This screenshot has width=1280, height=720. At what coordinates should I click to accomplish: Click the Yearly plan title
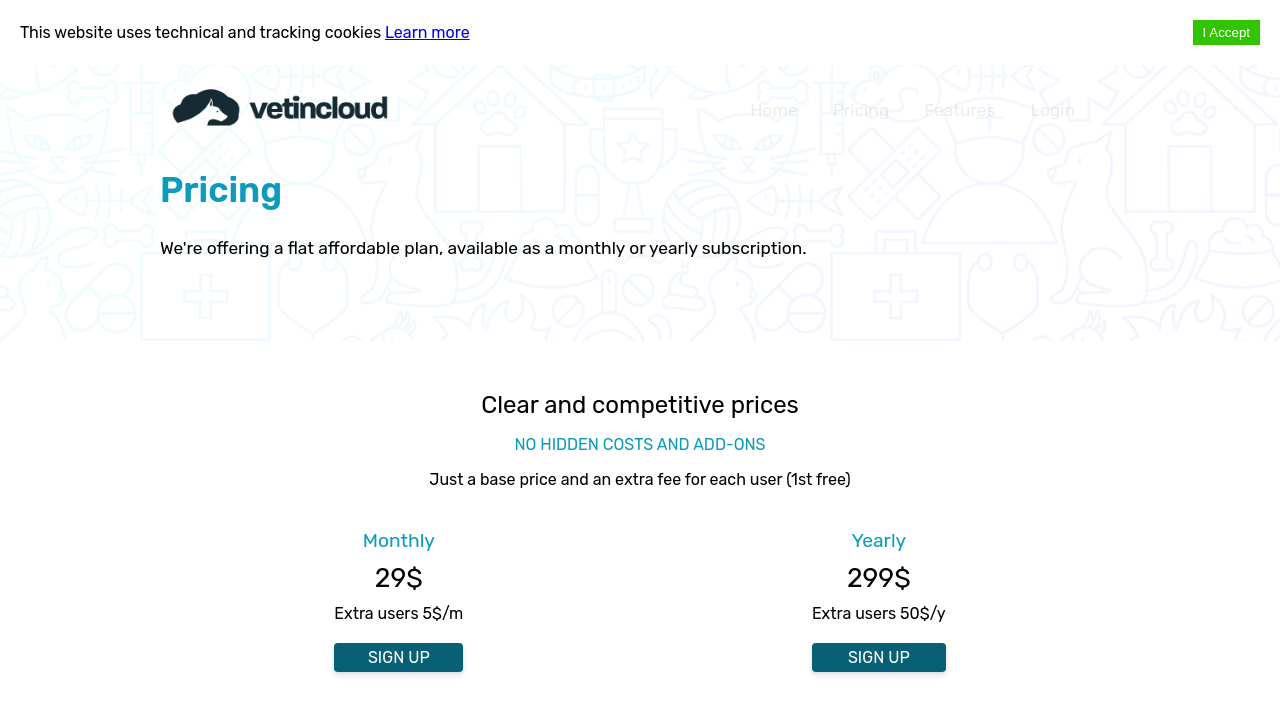tap(879, 541)
